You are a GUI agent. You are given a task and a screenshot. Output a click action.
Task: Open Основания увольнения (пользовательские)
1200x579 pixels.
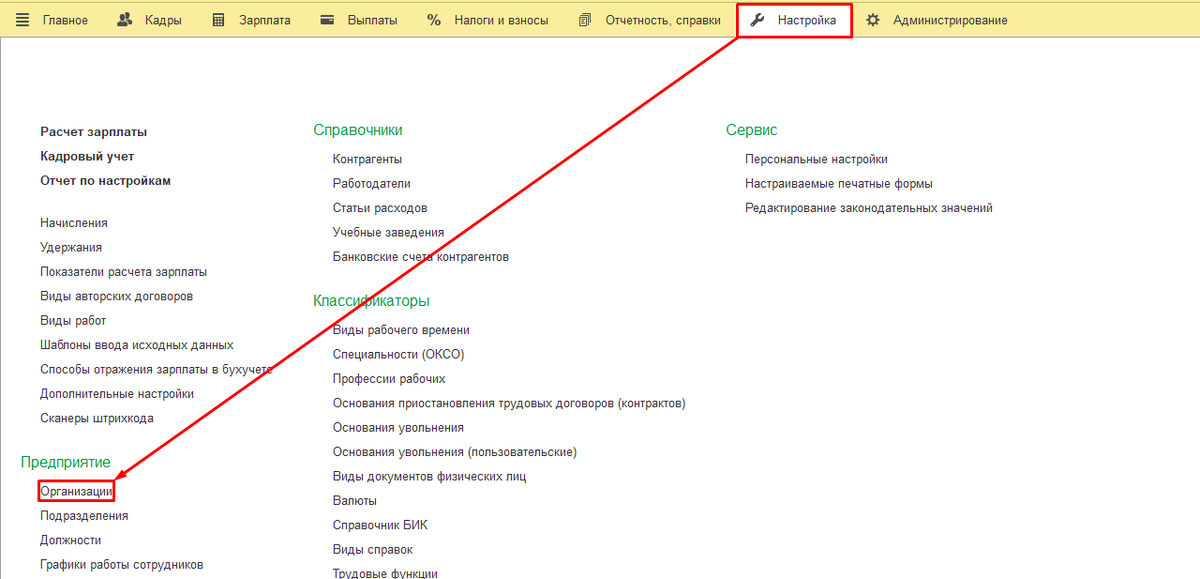pos(455,452)
